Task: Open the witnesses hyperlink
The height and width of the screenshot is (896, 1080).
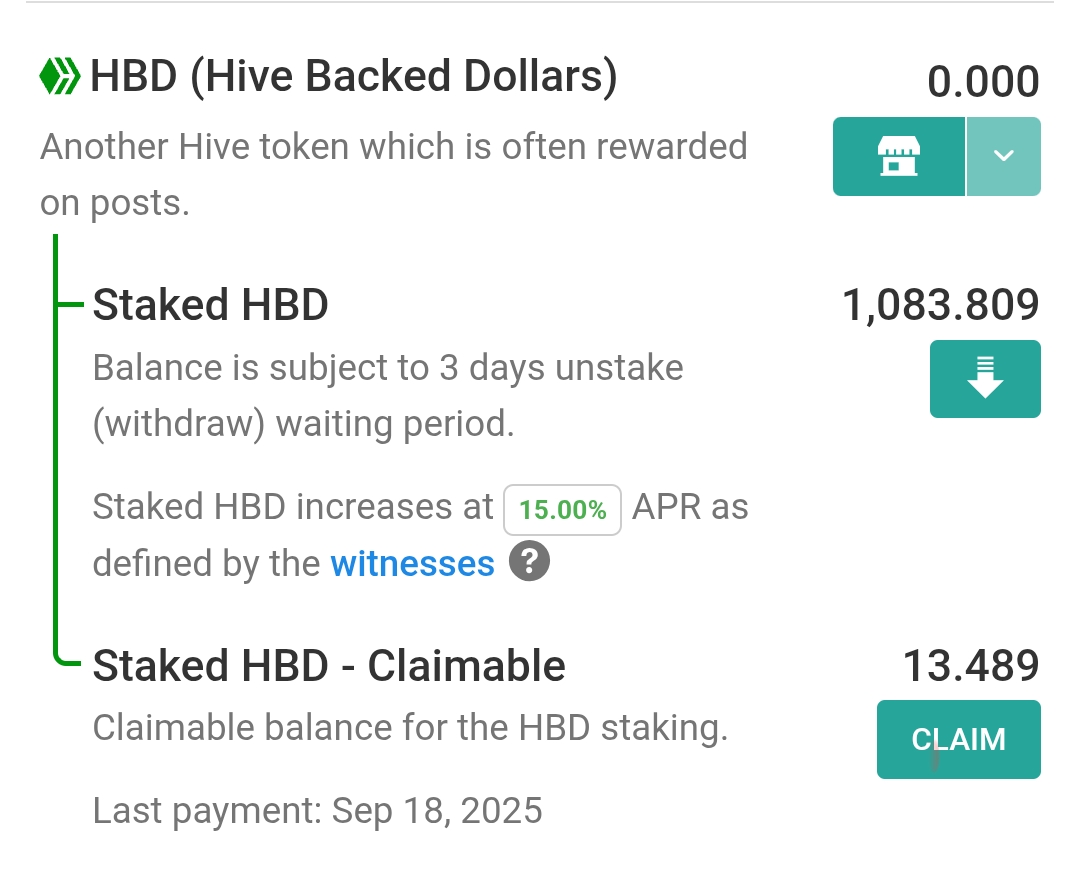Action: 412,563
